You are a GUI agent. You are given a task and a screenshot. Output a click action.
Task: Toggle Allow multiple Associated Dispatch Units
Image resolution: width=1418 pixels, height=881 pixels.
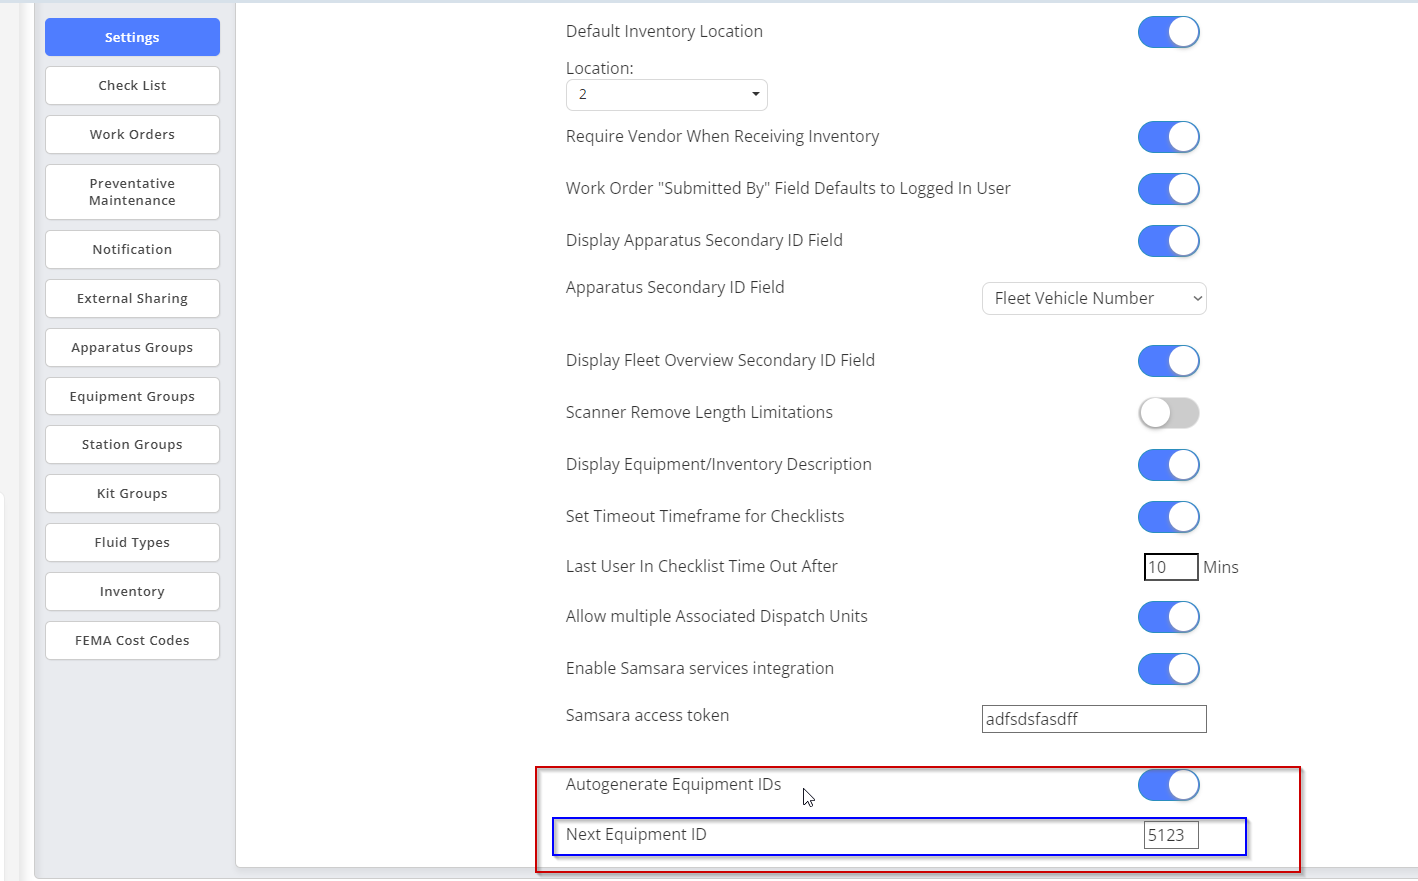[x=1168, y=617]
